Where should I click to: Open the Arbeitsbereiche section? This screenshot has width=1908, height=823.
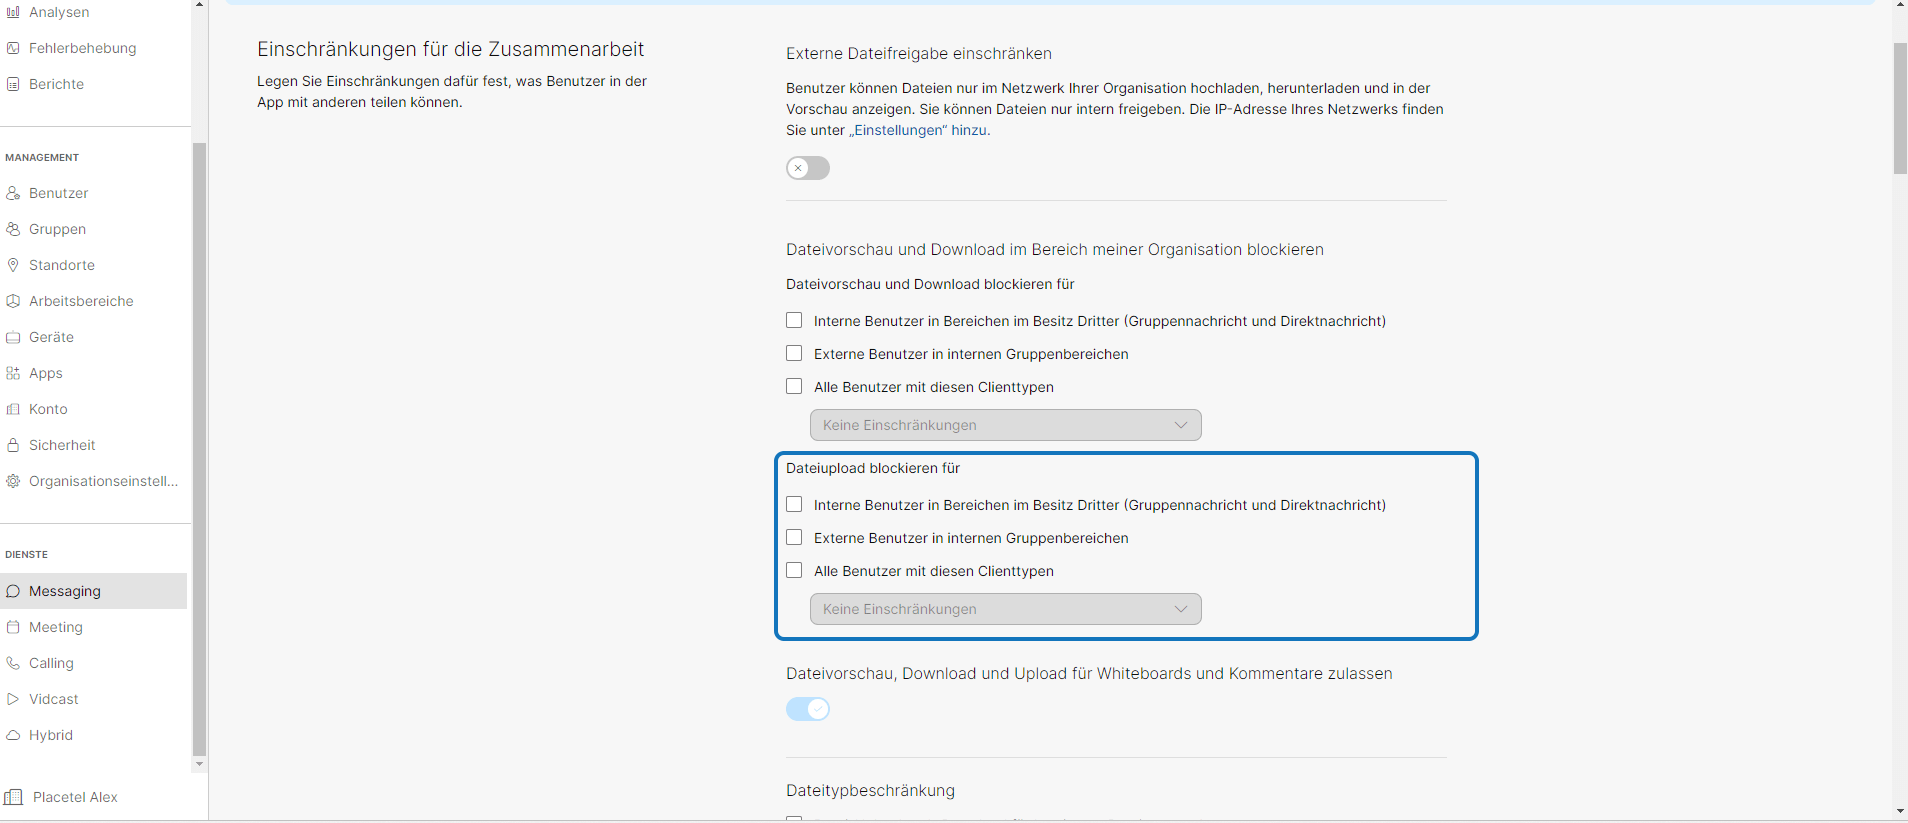tap(81, 301)
